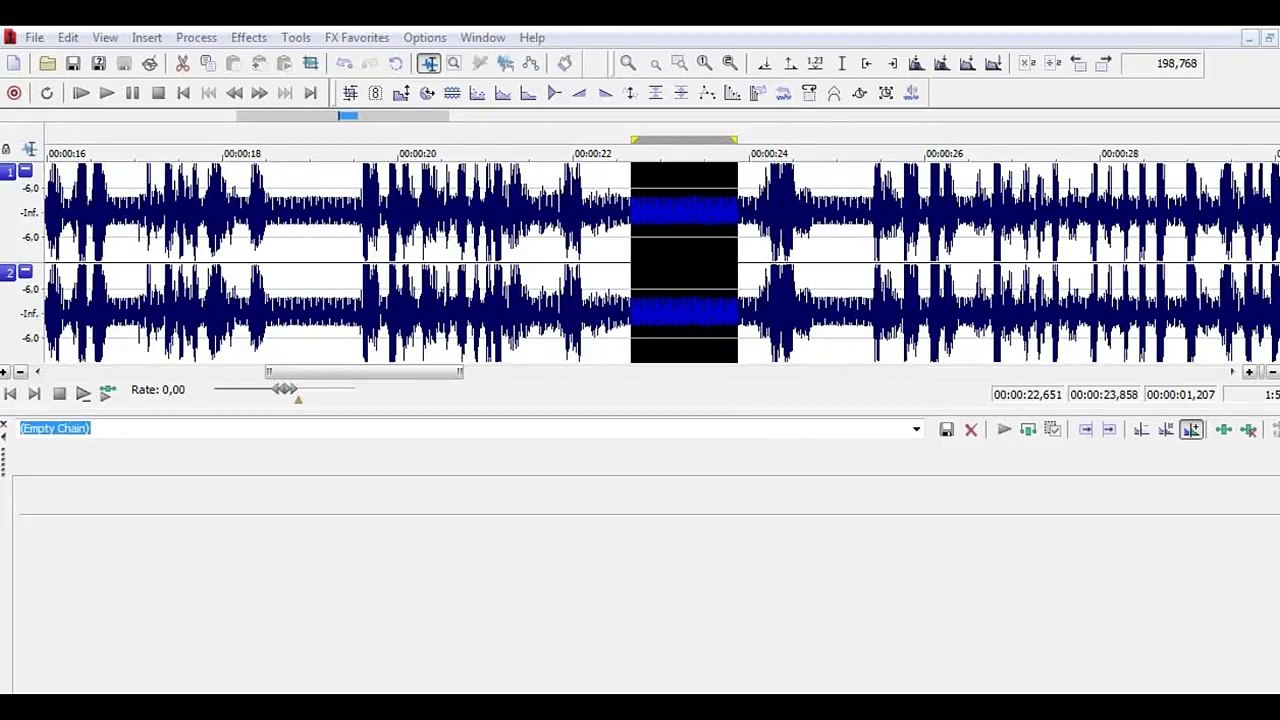Click Go to End button
Viewport: 1280px width, 720px height.
click(x=311, y=93)
